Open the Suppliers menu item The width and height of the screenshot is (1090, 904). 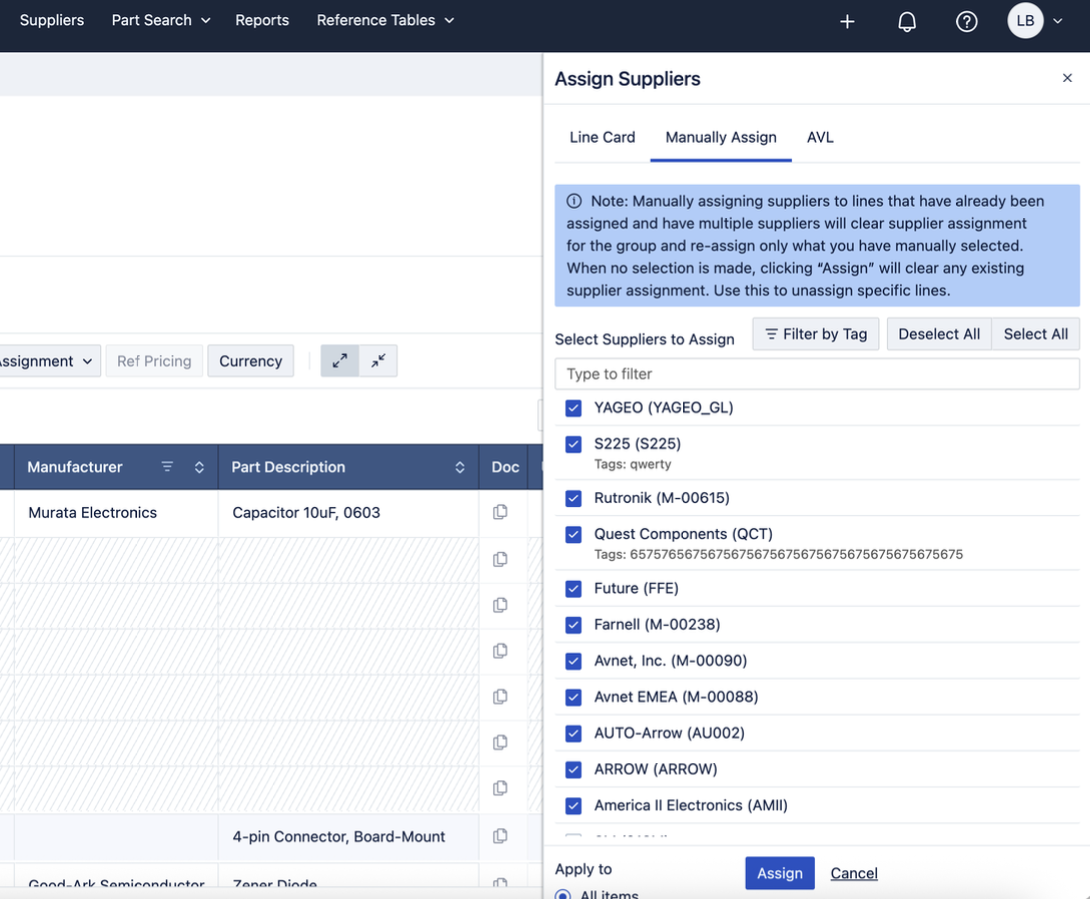(51, 20)
